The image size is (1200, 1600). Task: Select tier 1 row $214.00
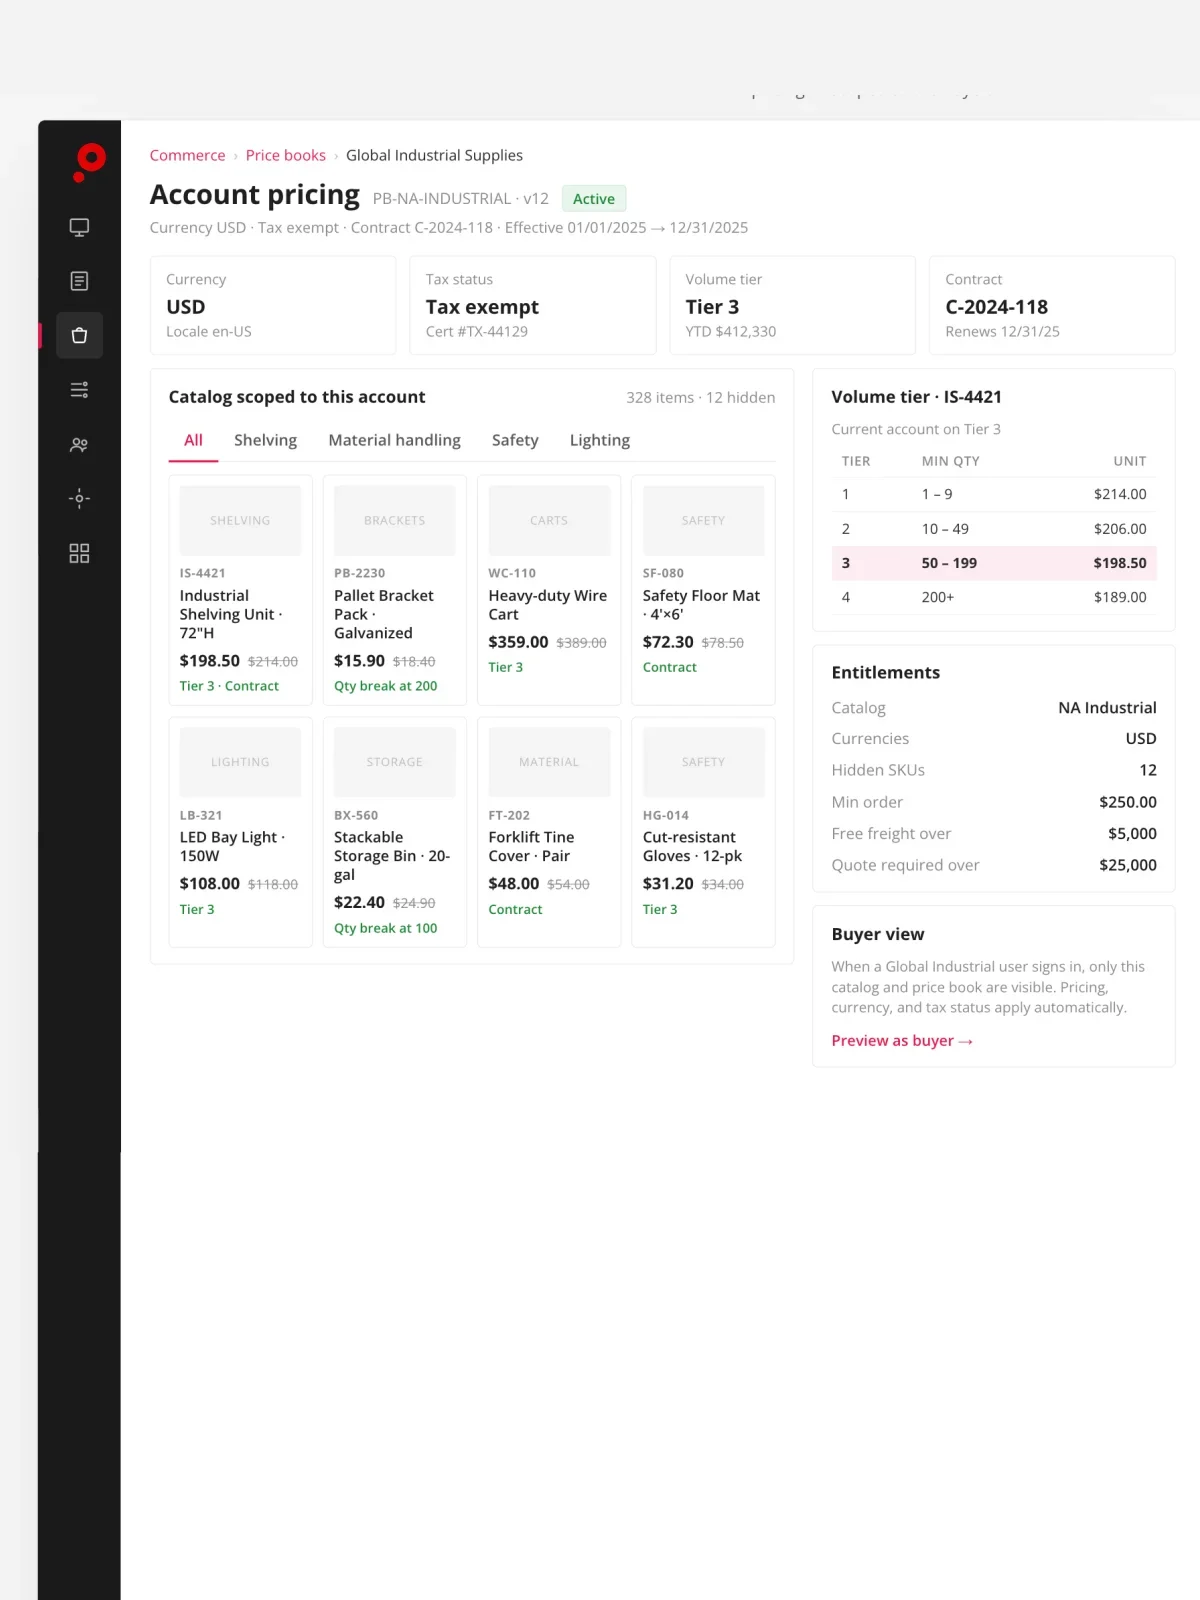(x=994, y=494)
